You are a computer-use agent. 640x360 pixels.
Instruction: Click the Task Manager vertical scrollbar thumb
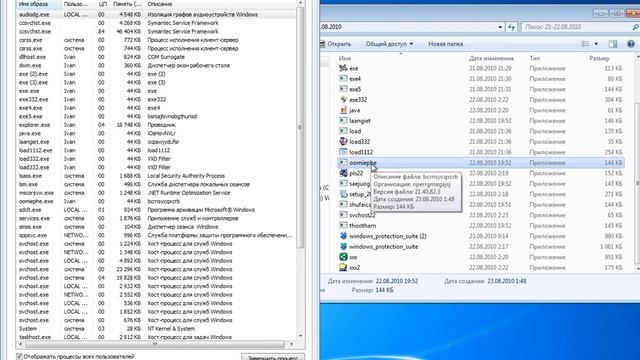click(x=300, y=127)
